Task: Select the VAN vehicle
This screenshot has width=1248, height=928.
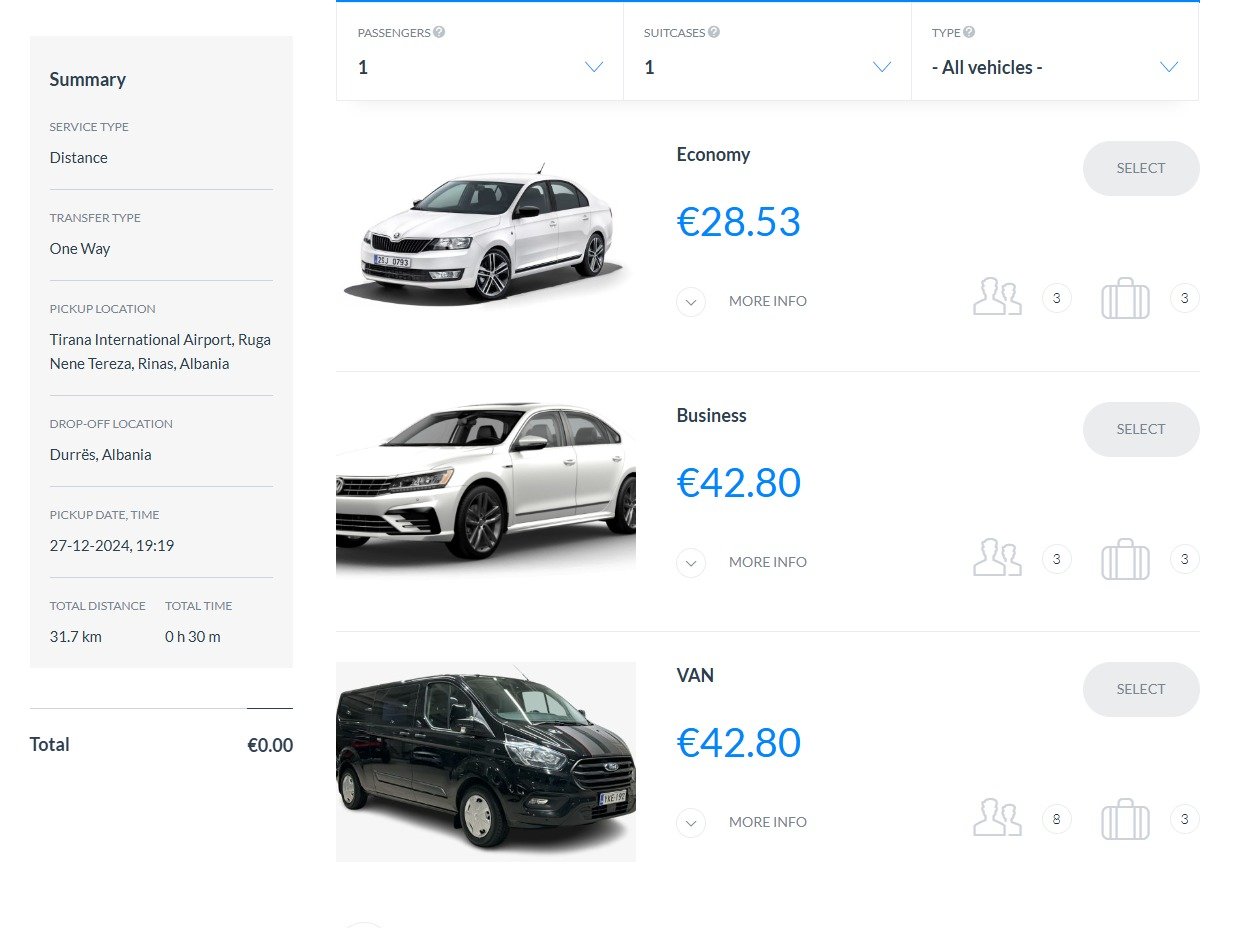Action: (x=1141, y=689)
